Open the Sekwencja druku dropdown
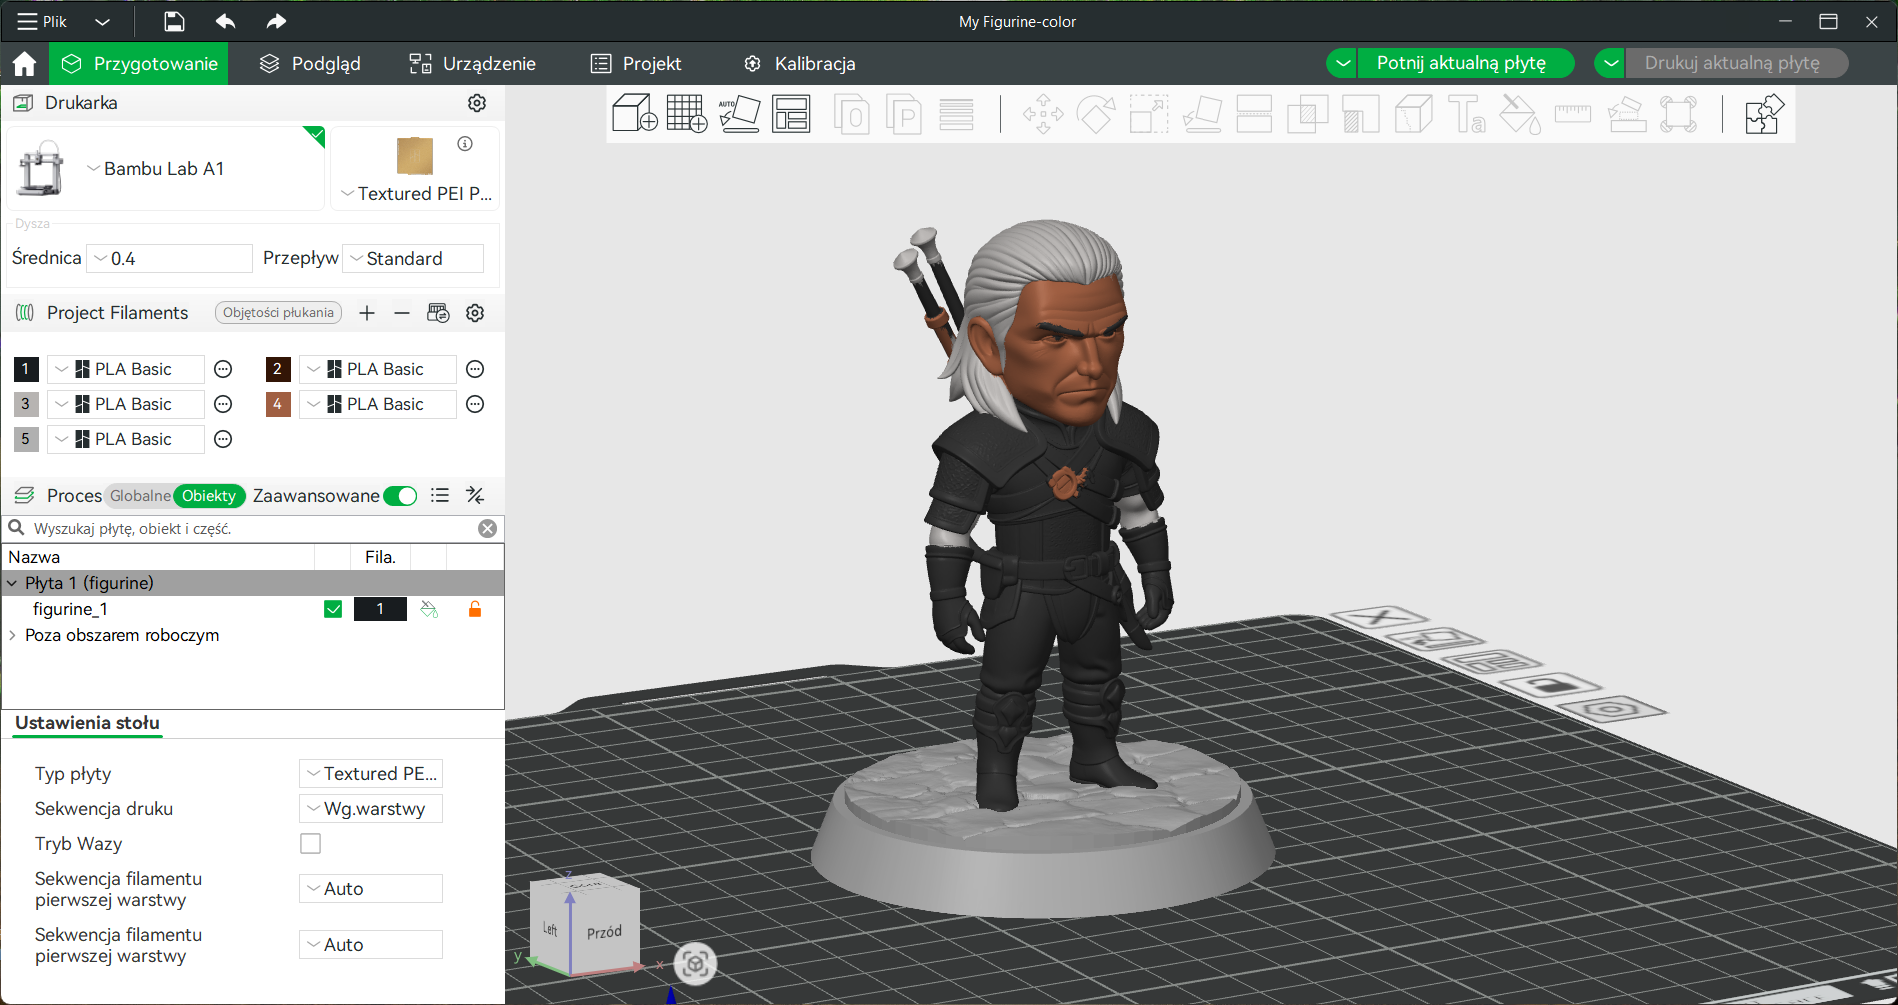Screen dimensions: 1898x1005 tap(371, 809)
